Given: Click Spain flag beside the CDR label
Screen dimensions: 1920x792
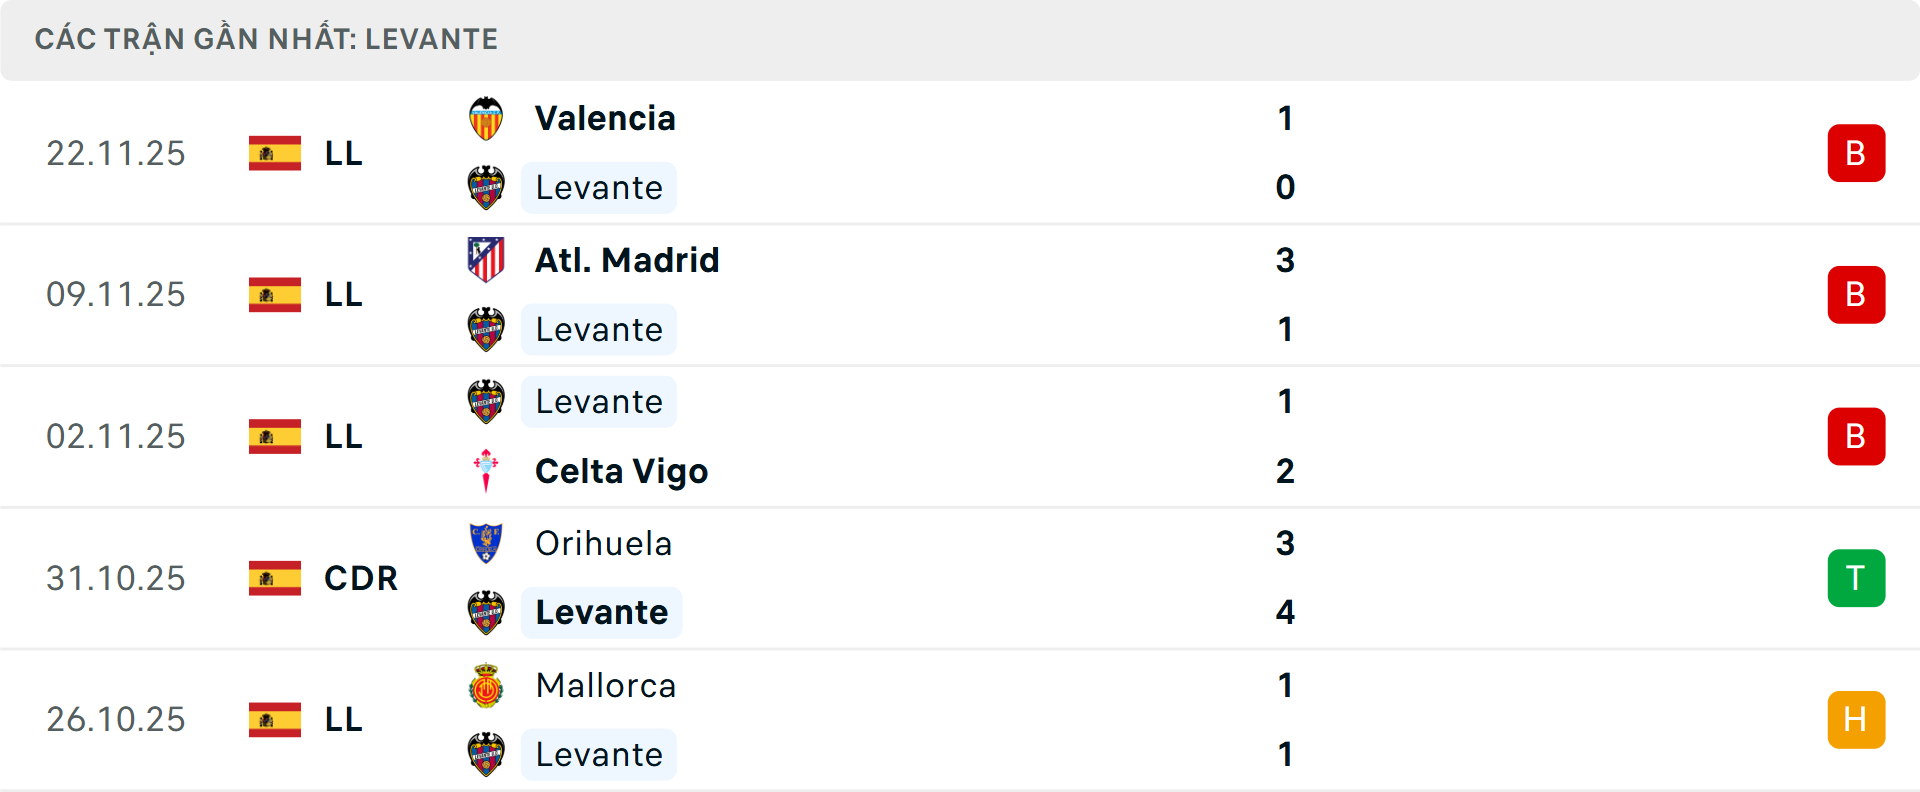Looking at the screenshot, I should [x=275, y=578].
